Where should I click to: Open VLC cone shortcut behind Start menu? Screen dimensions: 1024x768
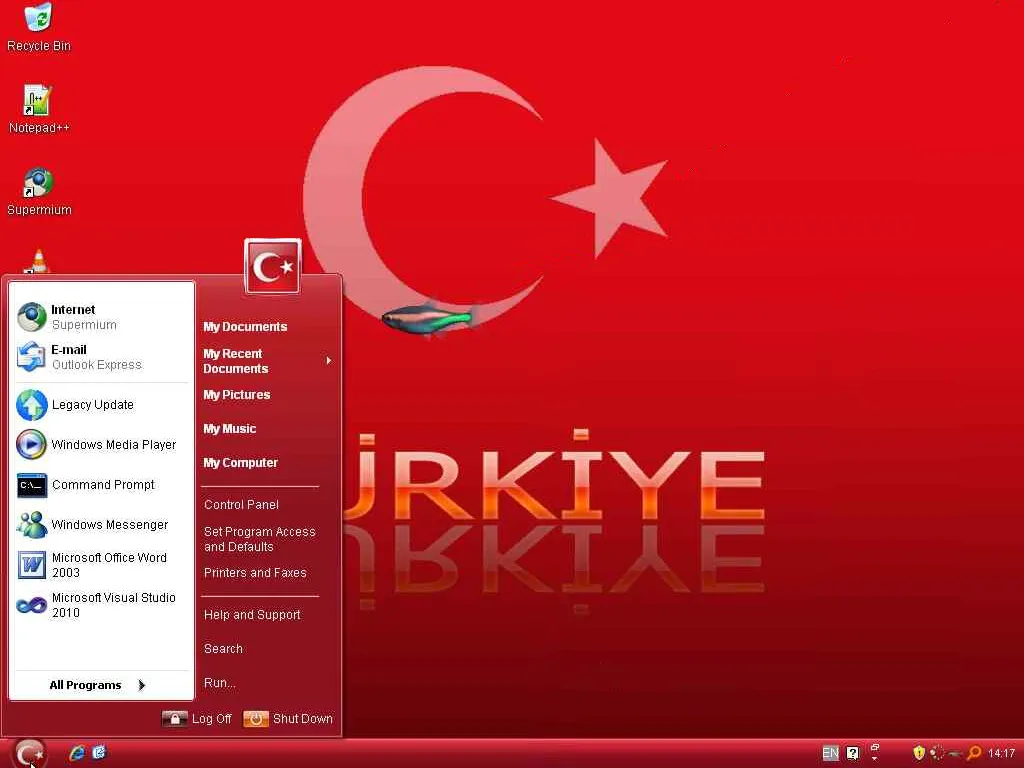tap(38, 261)
